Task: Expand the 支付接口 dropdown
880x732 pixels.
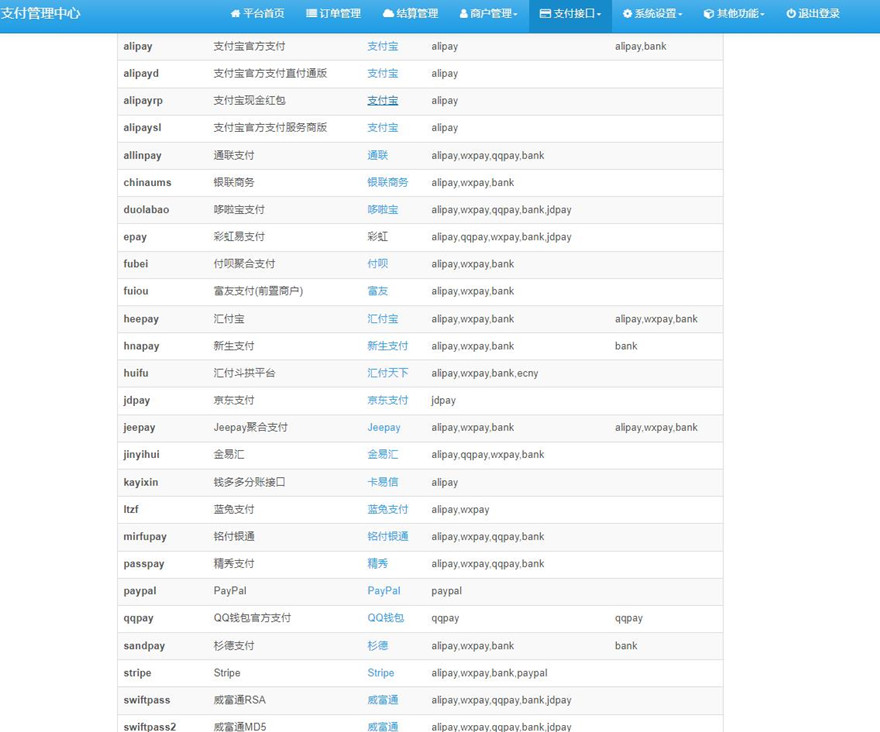Action: click(570, 13)
